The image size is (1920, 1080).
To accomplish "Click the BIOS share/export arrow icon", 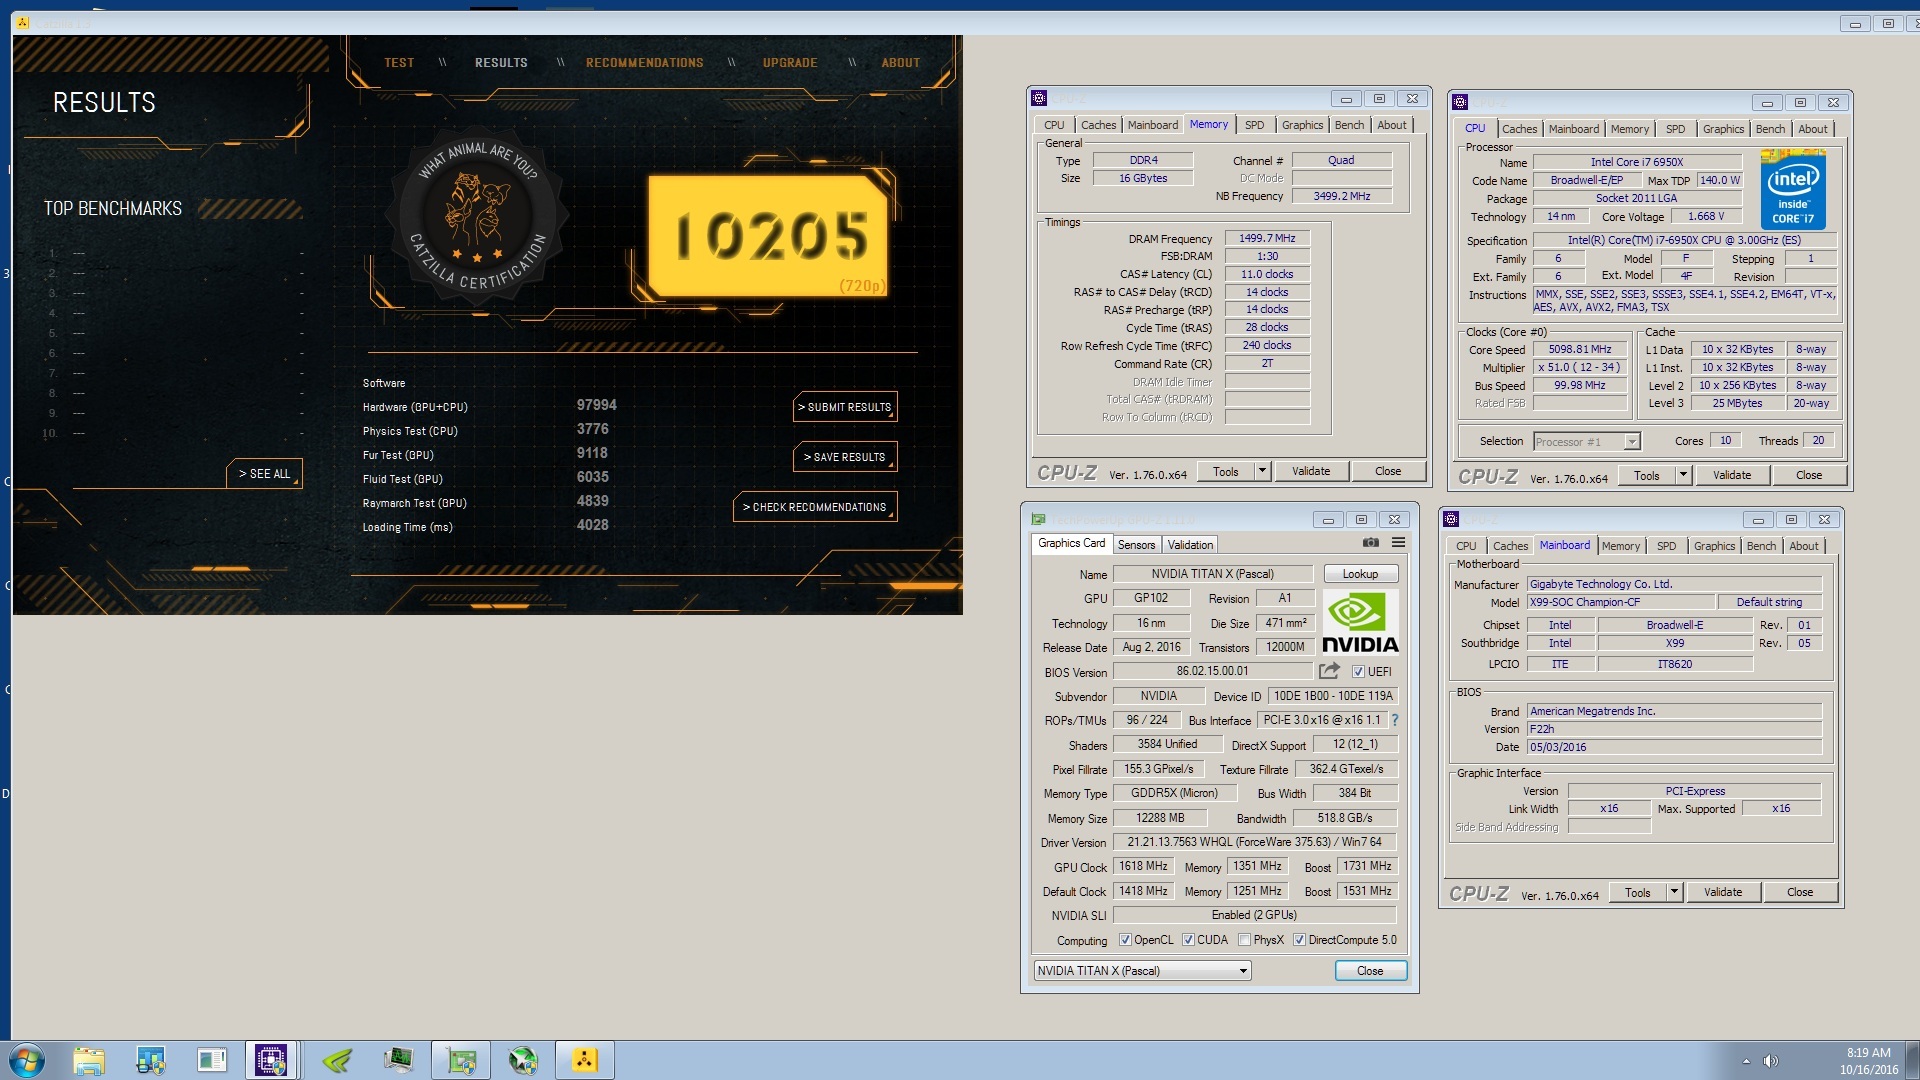I will 1329,671.
